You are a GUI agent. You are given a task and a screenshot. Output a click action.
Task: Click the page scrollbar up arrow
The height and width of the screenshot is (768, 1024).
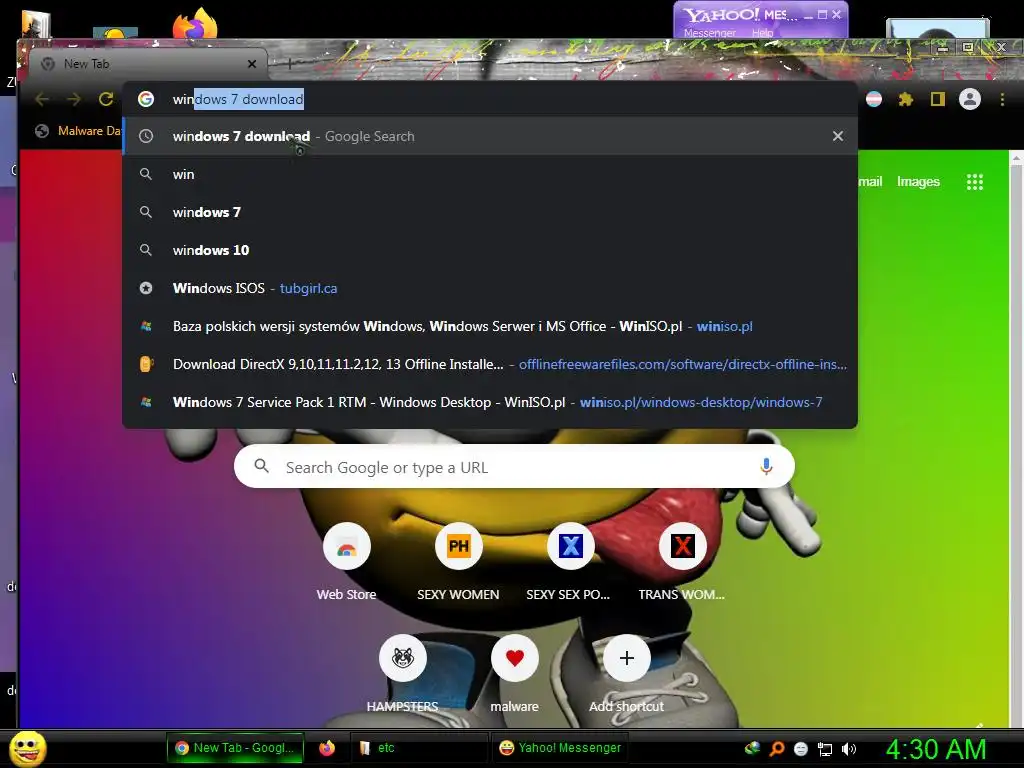tap(1017, 157)
